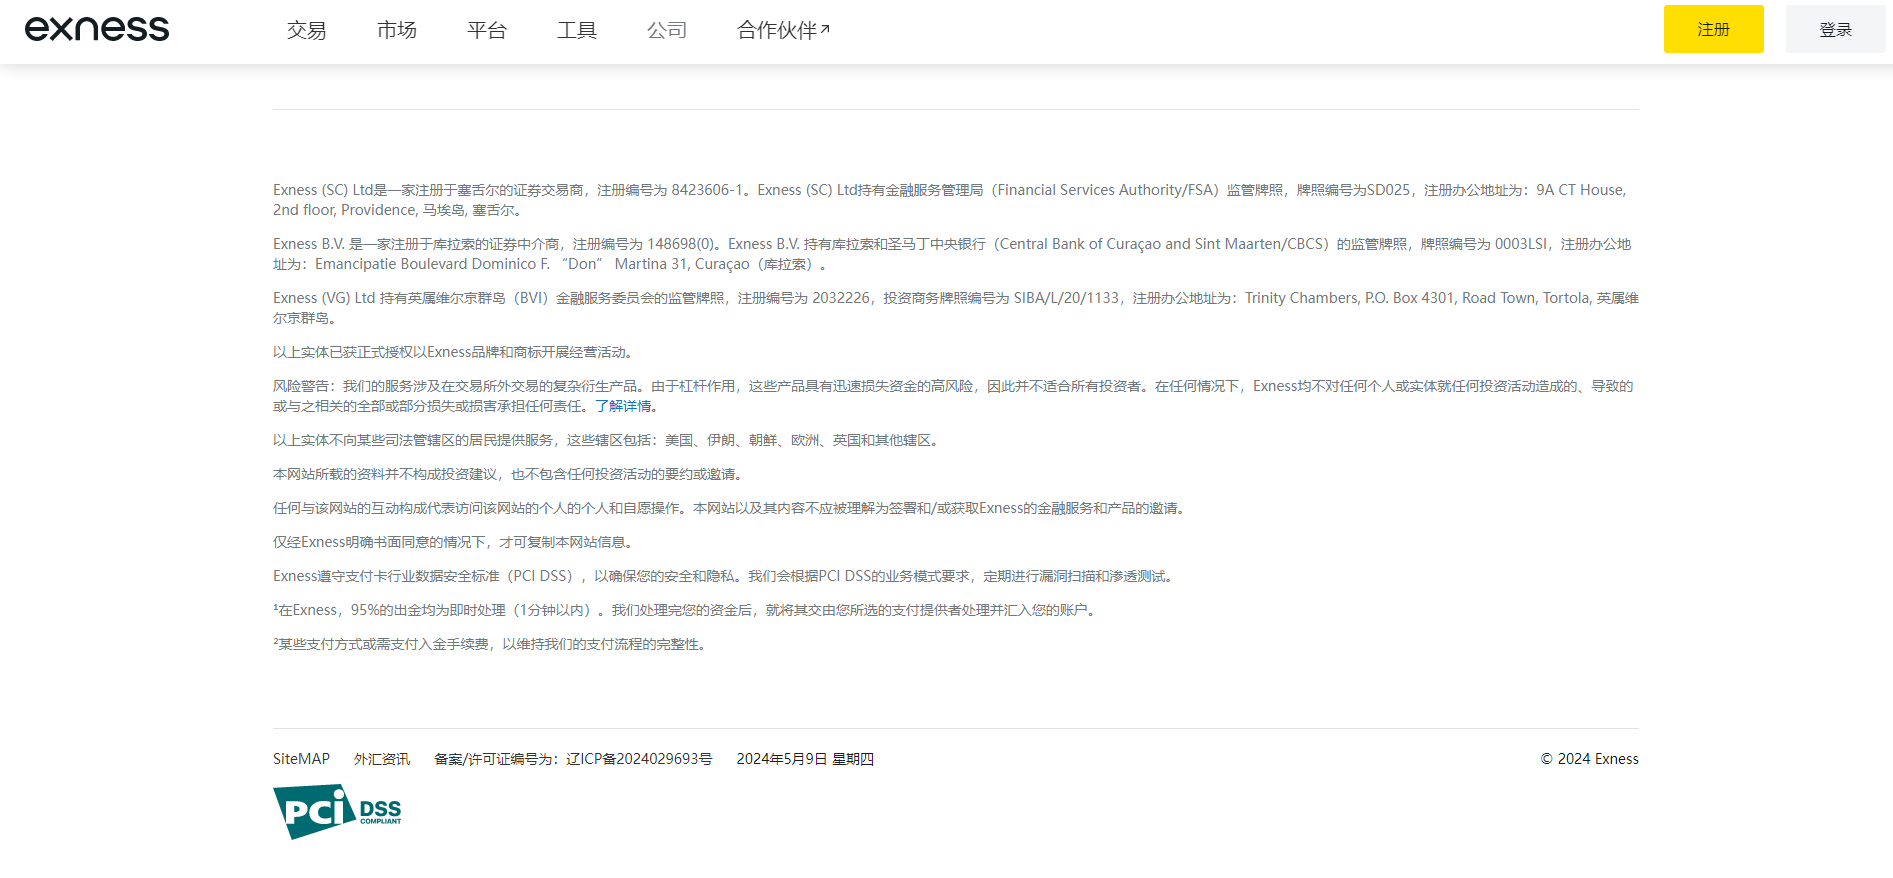
Task: Click the 辽ICP备2024029693号 registration number
Action: coord(638,759)
